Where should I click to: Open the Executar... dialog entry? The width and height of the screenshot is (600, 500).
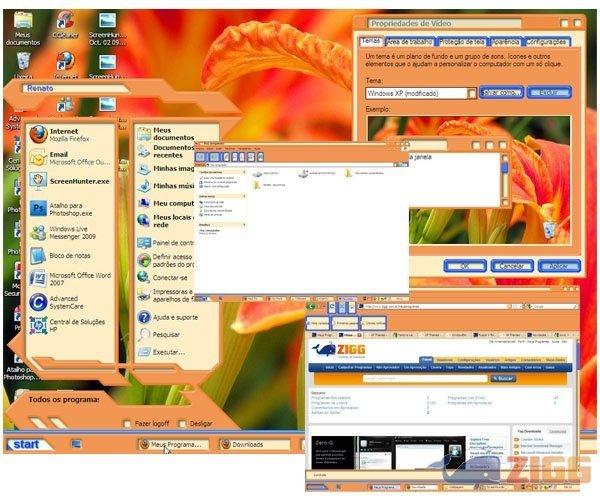(161, 352)
